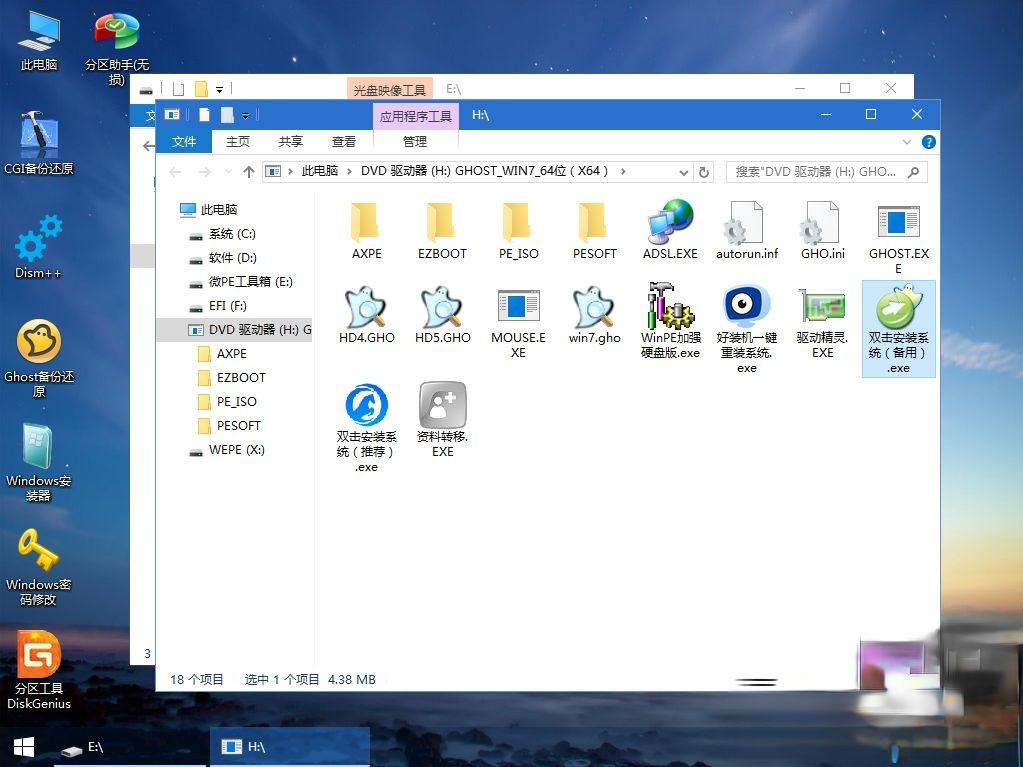
Task: Open 驱动精灵.EXE driver tool
Action: [821, 320]
